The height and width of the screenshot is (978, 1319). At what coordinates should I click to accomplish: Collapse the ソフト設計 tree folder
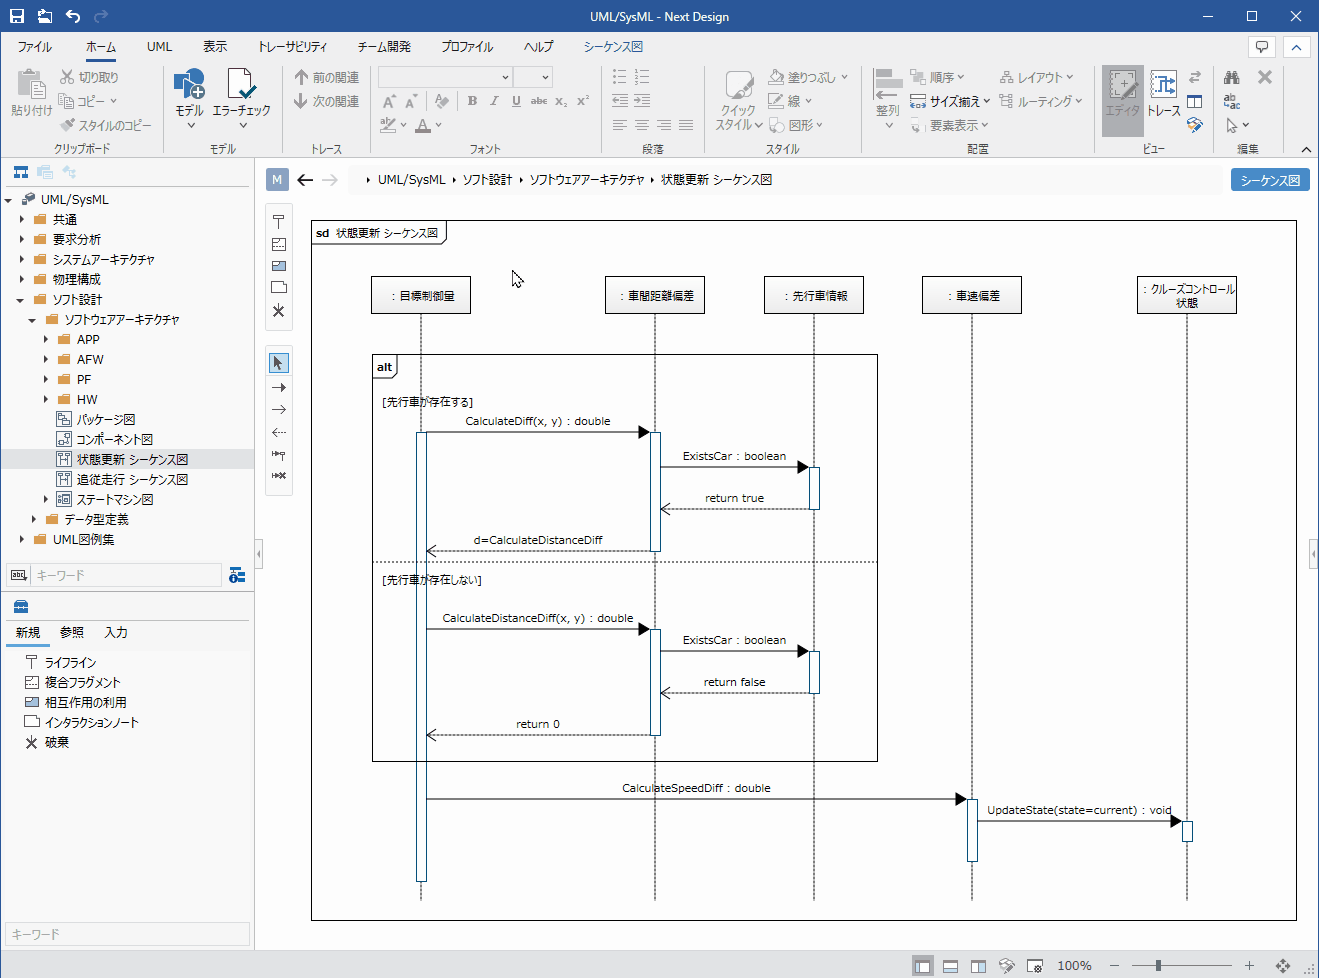coord(21,299)
